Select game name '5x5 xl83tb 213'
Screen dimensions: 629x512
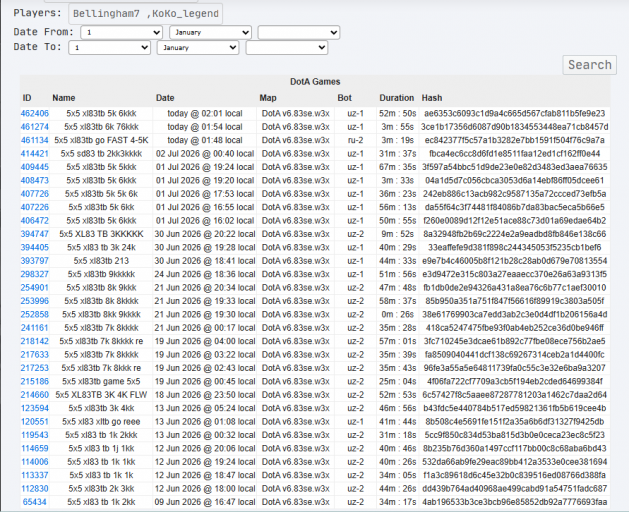pyautogui.click(x=101, y=261)
